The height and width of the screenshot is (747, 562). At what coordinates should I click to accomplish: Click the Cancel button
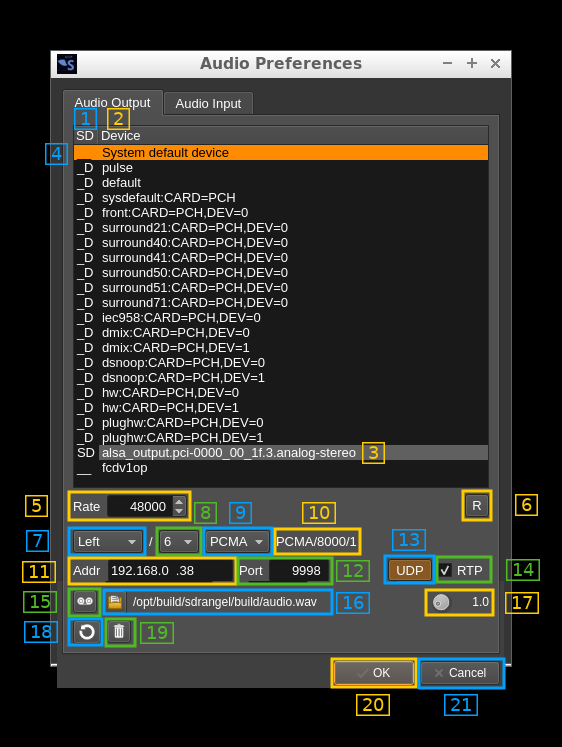pos(461,673)
